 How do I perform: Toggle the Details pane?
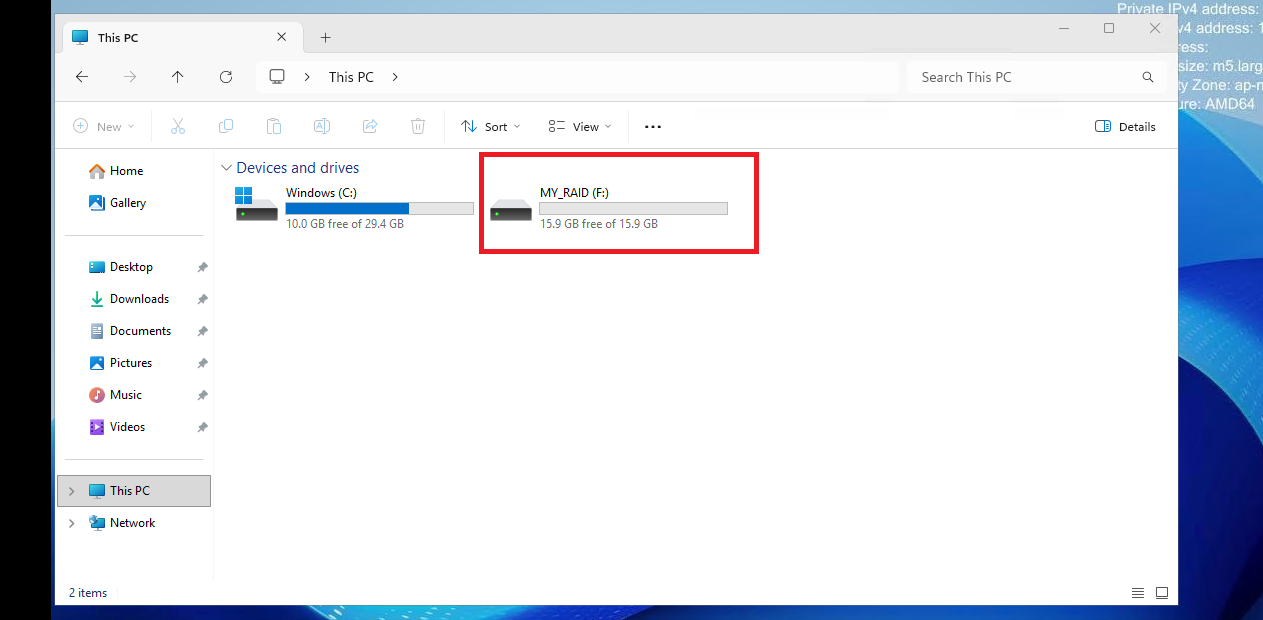click(x=1126, y=127)
